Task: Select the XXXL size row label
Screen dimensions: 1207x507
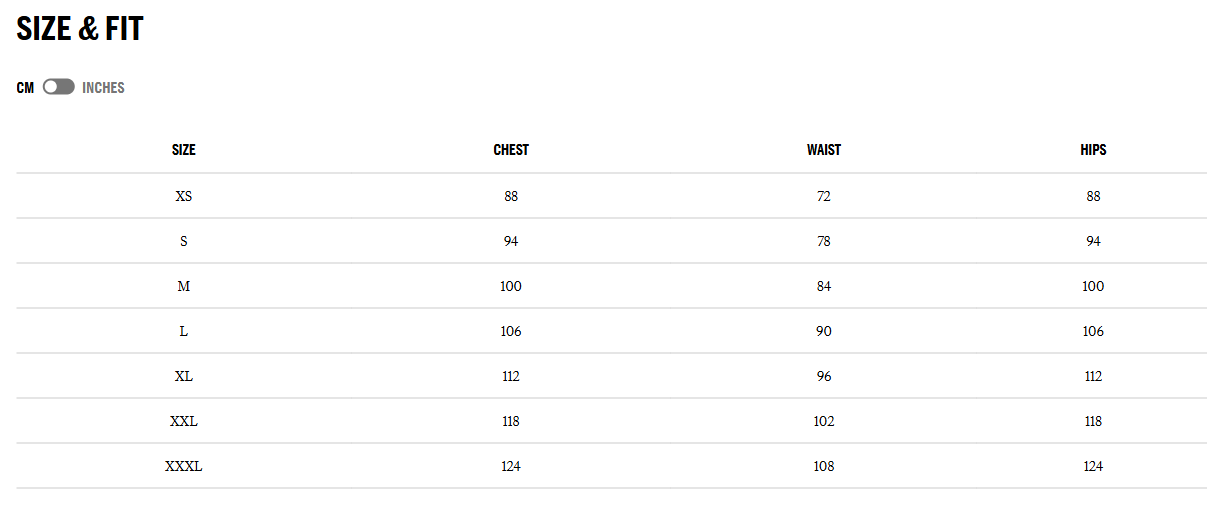Action: click(x=184, y=466)
